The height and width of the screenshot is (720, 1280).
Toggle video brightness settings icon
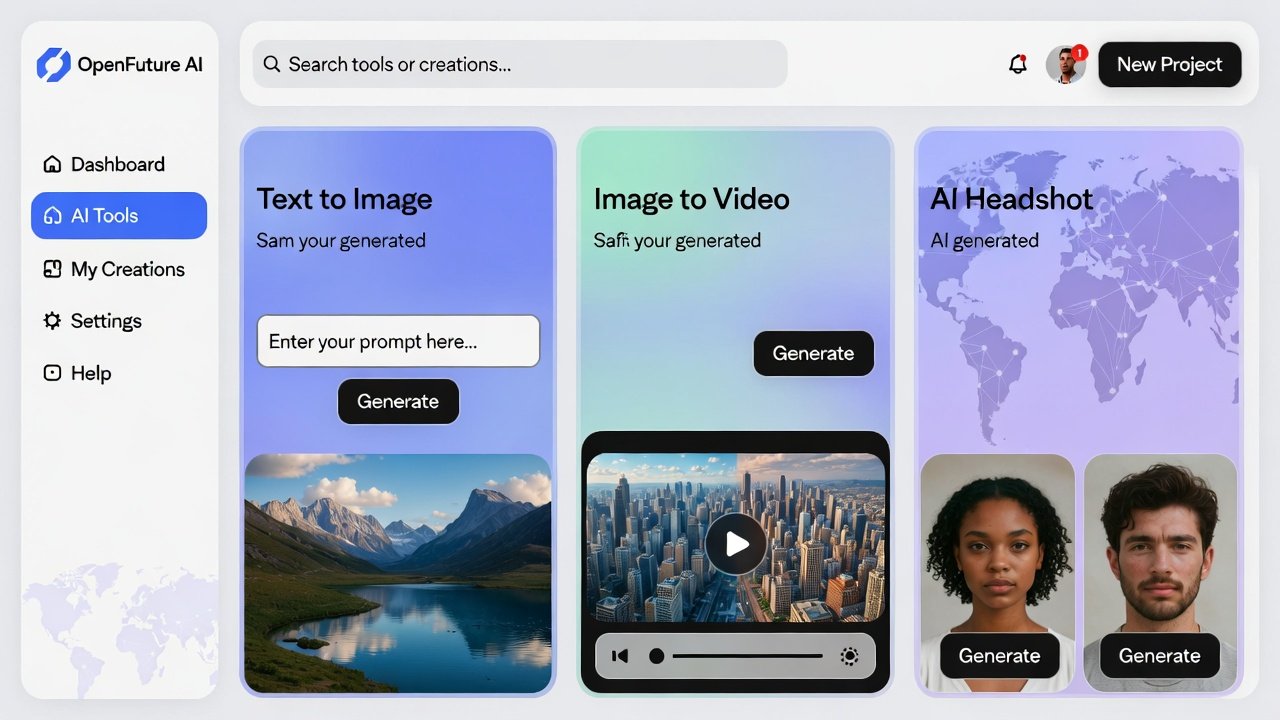(x=849, y=656)
